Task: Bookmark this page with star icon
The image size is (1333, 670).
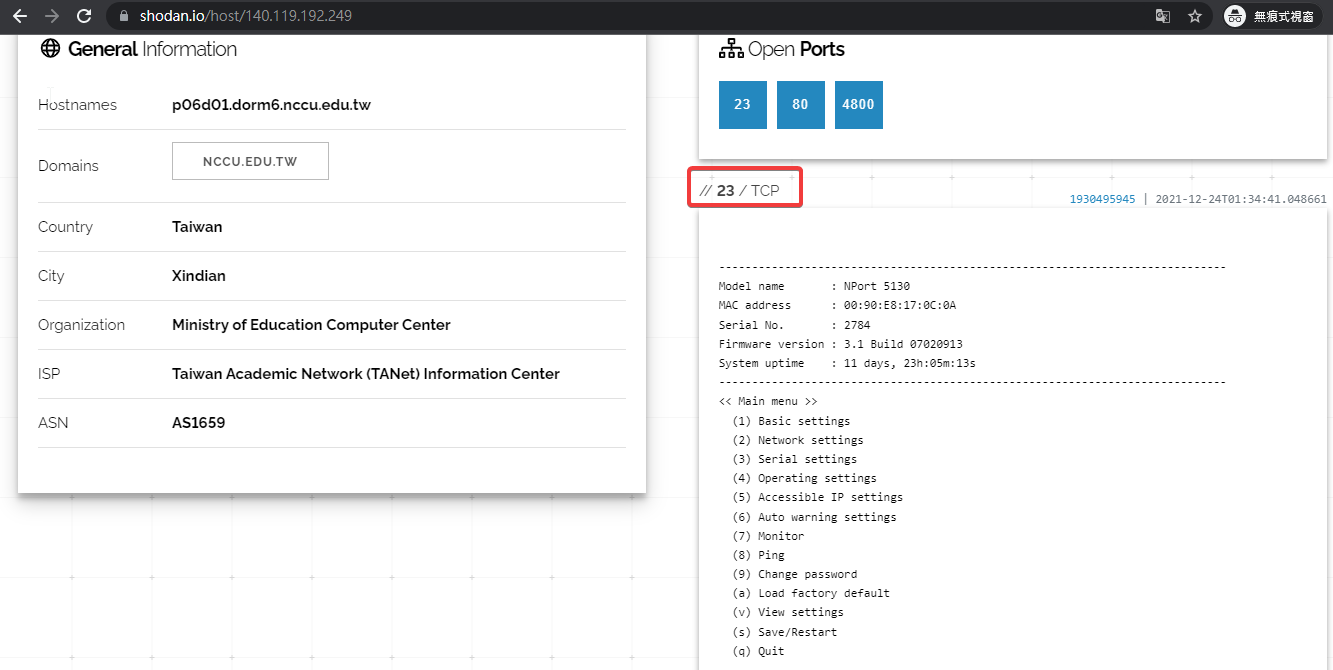Action: [x=1194, y=16]
